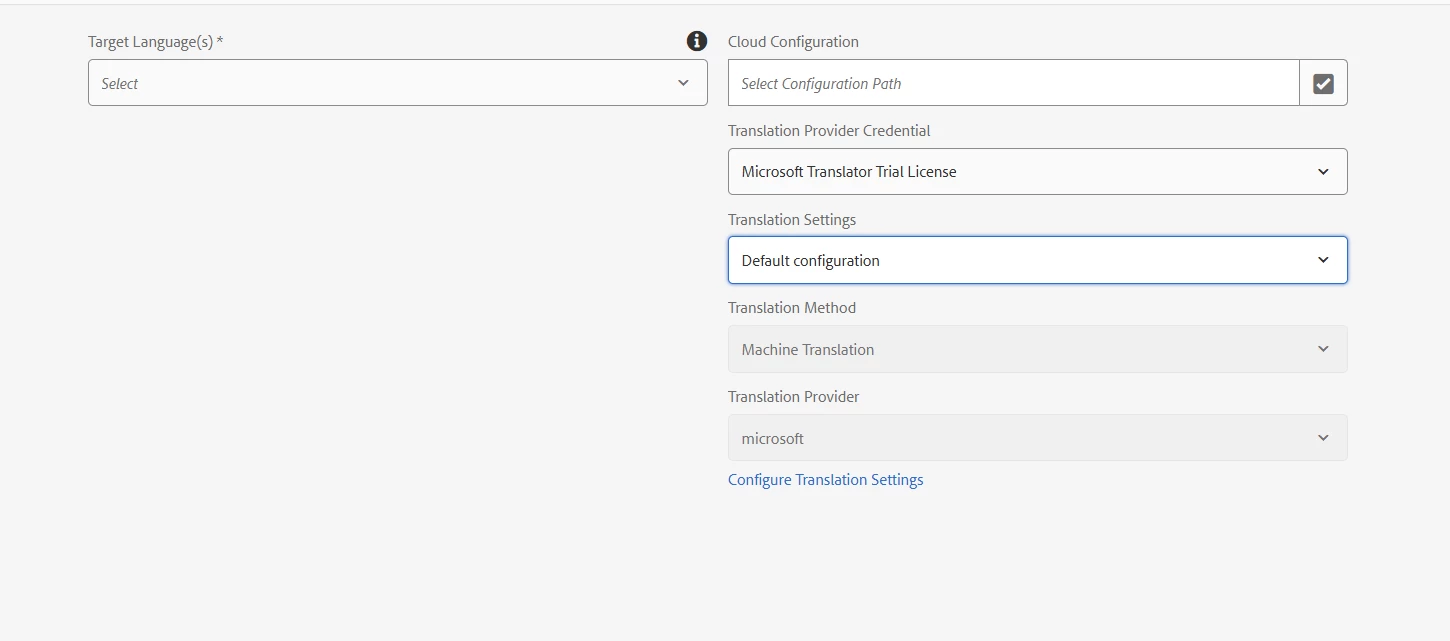Click the Translation Provider label
The height and width of the screenshot is (641, 1450).
794,397
